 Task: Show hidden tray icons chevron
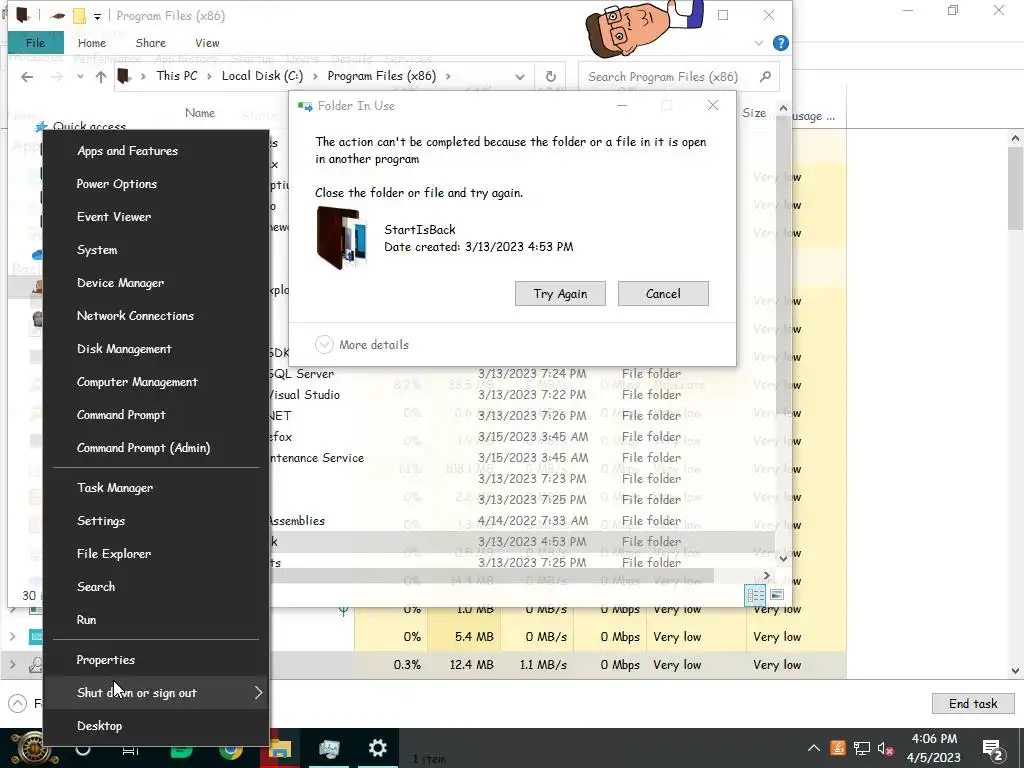(x=814, y=748)
